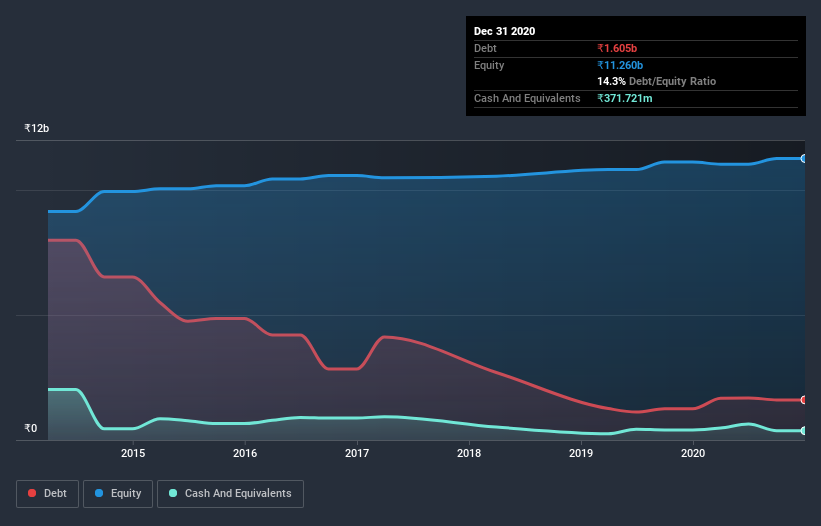The height and width of the screenshot is (526, 821).
Task: Click the ₹12b y-axis label
Action: point(37,128)
